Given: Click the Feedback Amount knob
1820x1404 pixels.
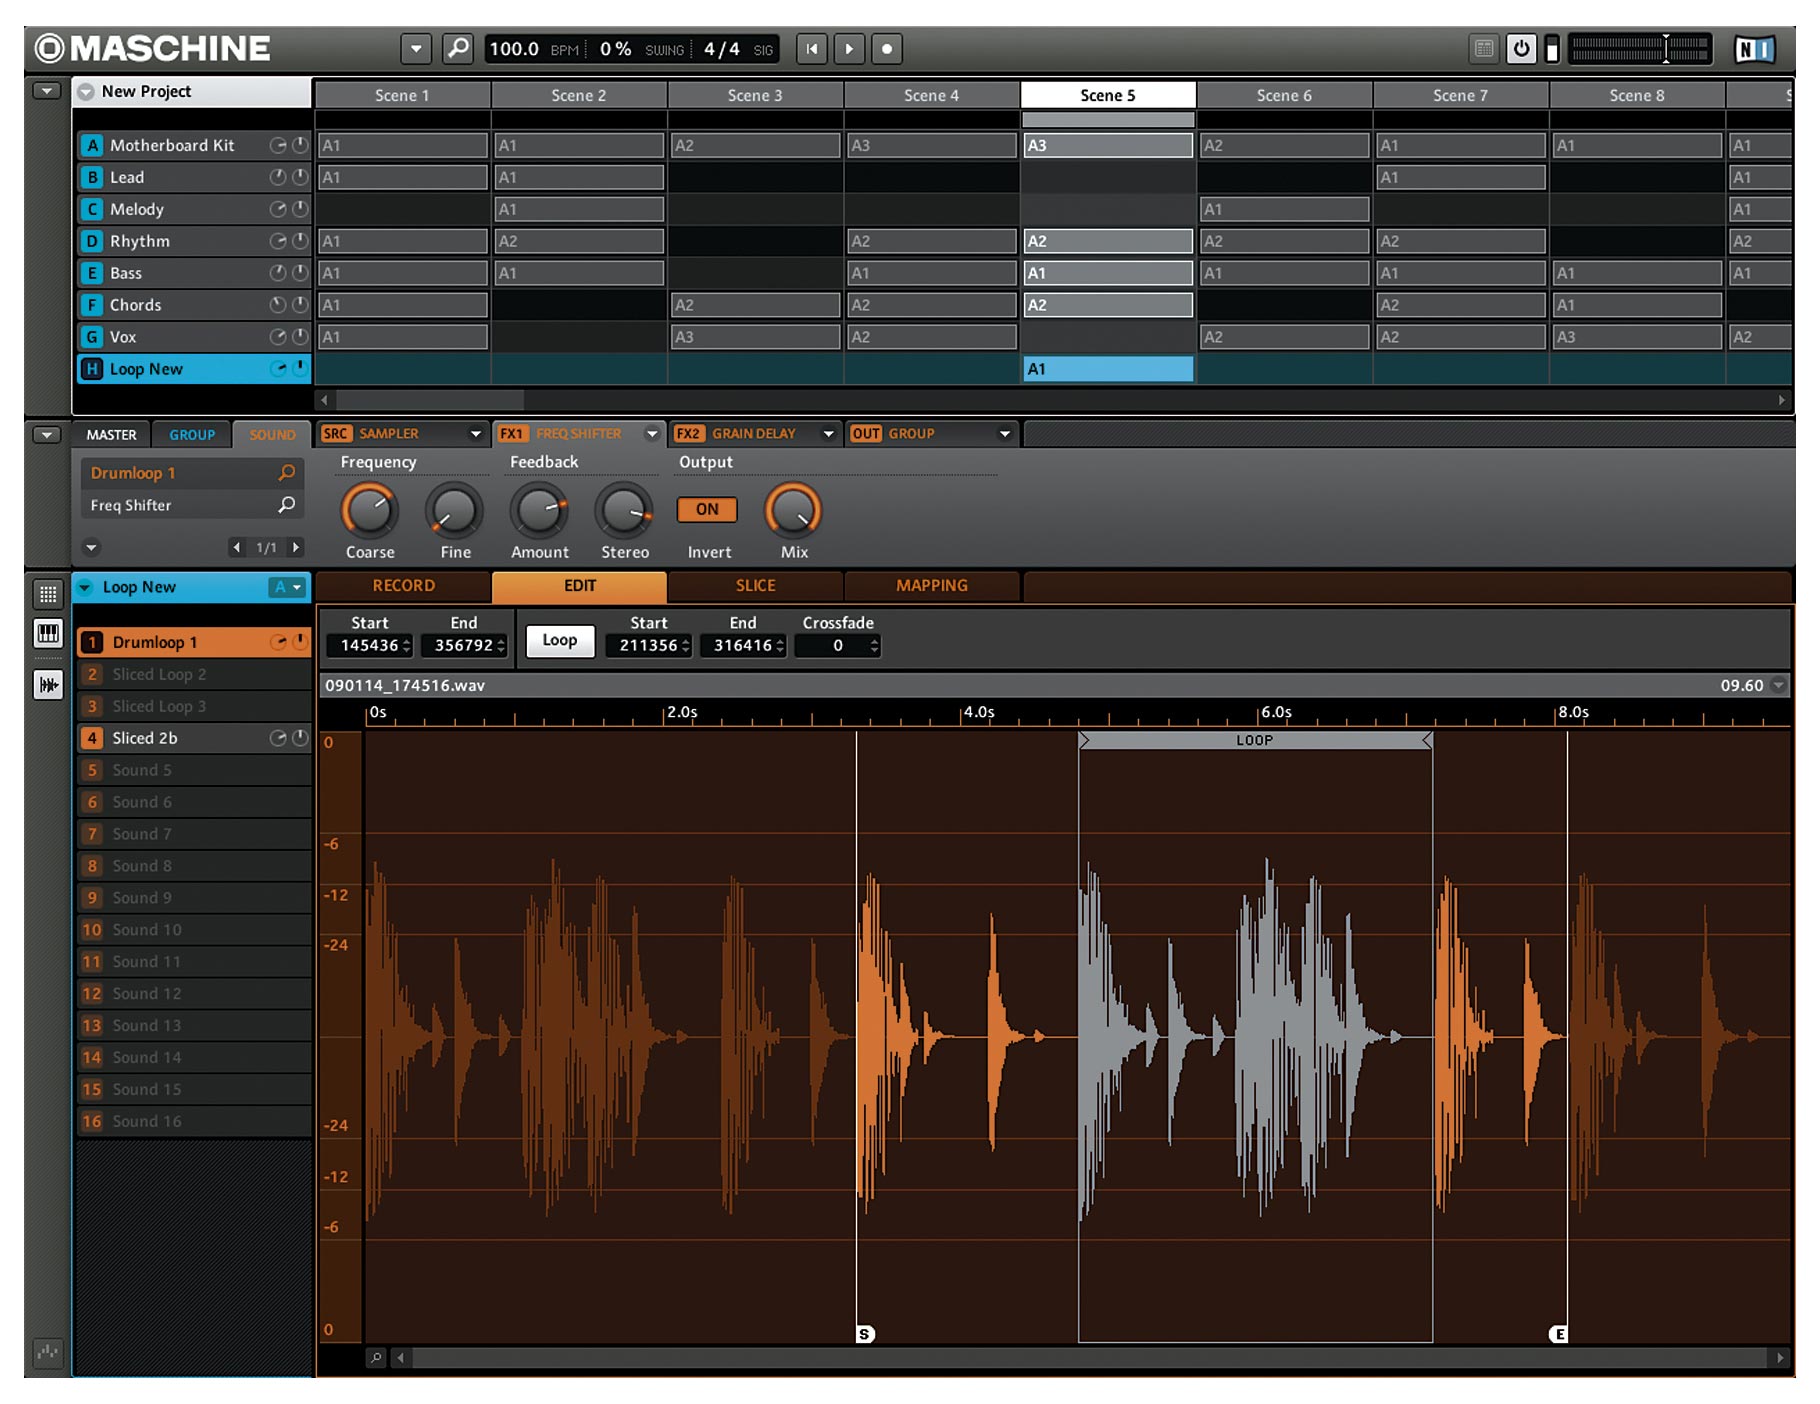Looking at the screenshot, I should coord(540,511).
